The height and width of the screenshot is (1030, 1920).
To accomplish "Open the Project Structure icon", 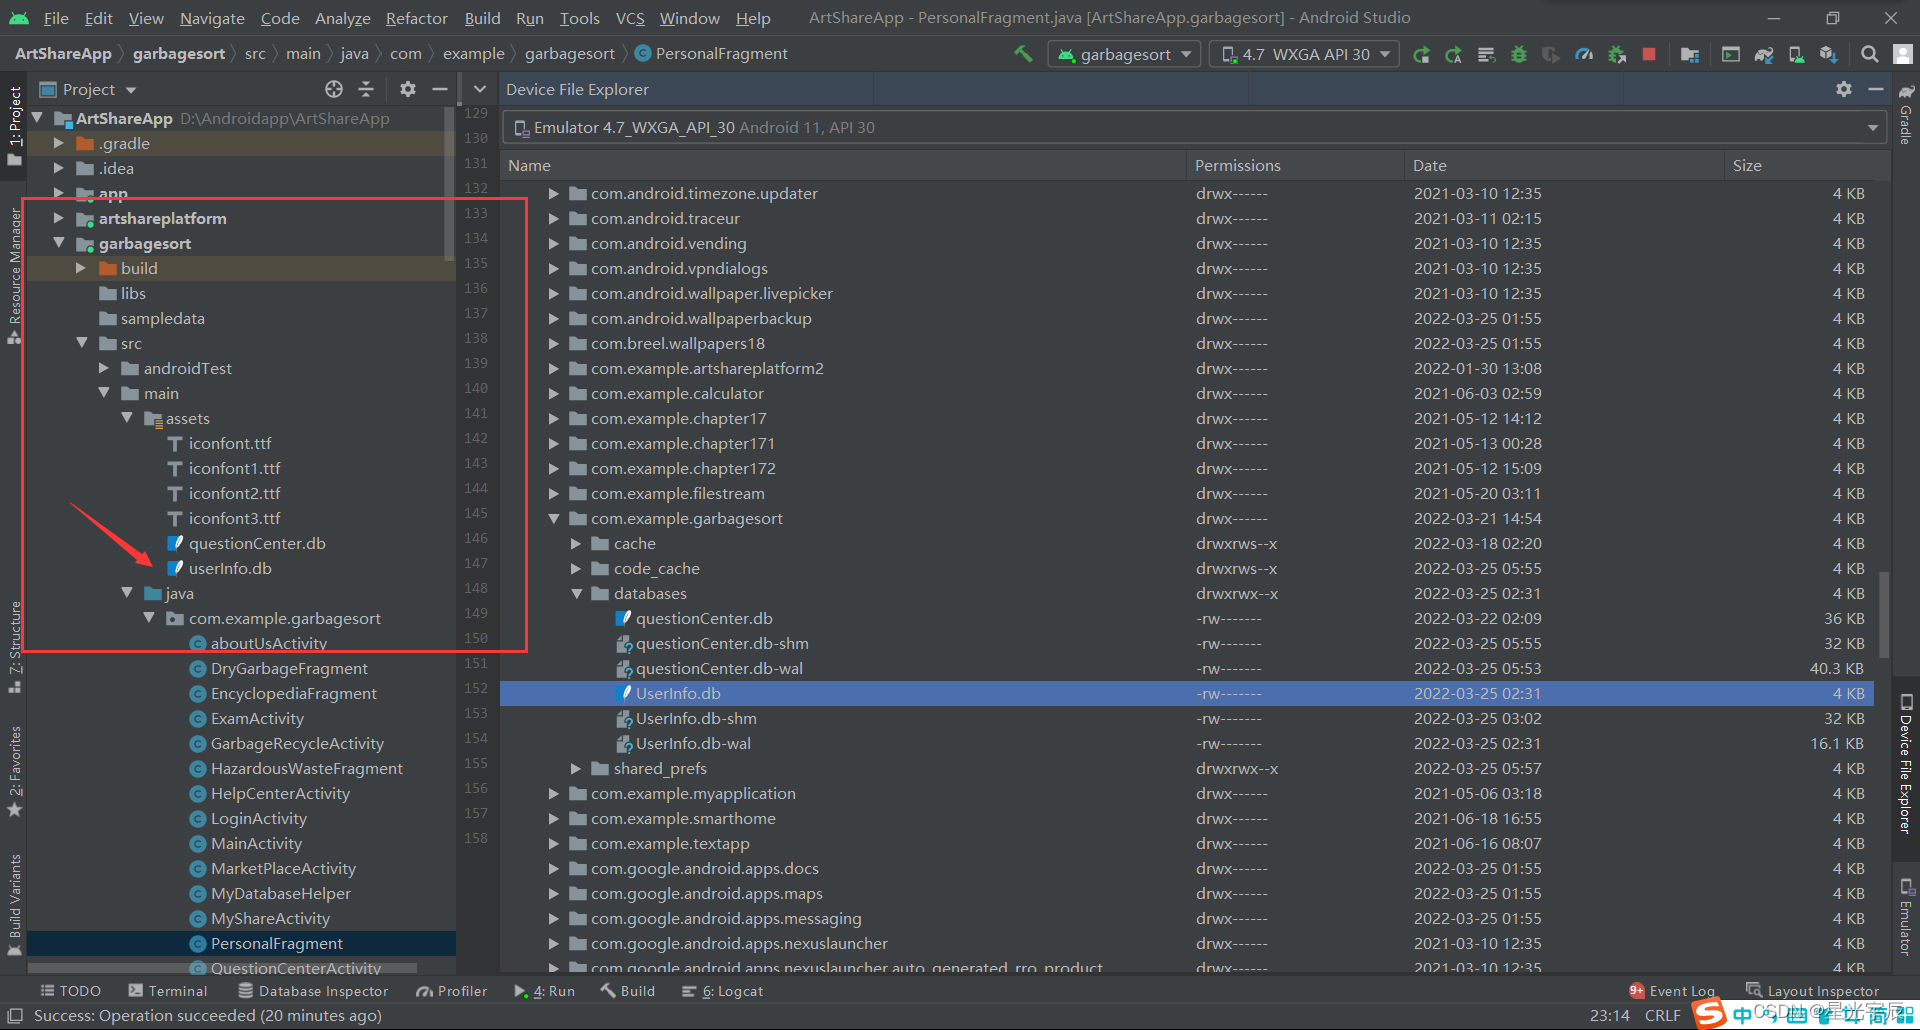I will coord(1690,54).
